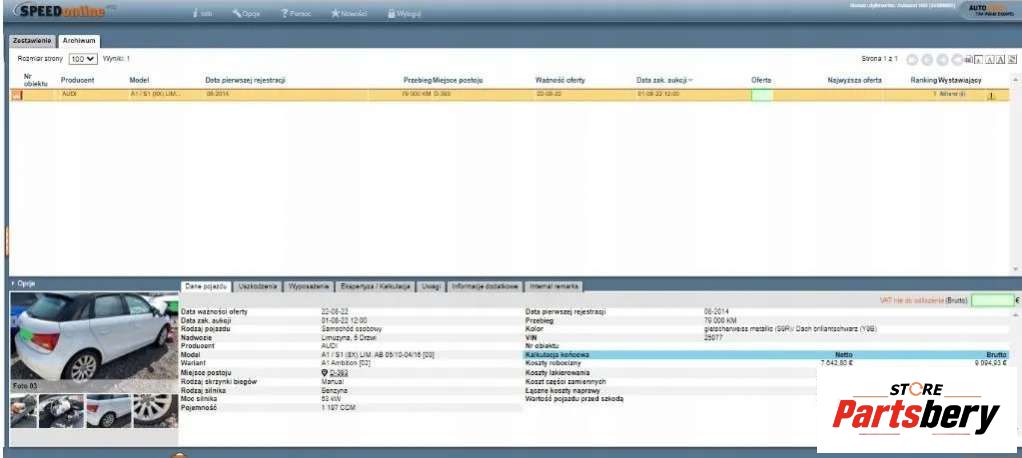Open the Ekspertyza / Kalkulacja tab

(x=375, y=287)
